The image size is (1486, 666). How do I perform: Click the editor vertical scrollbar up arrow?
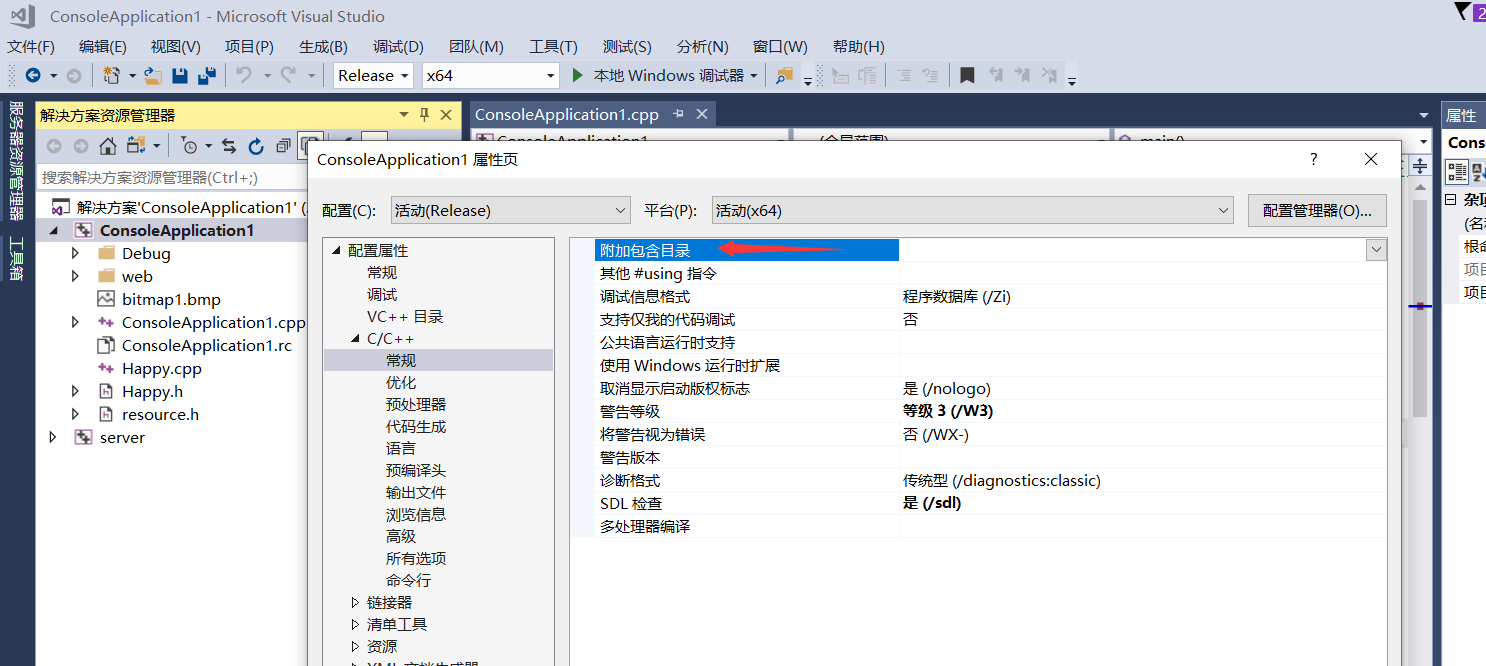click(1420, 188)
